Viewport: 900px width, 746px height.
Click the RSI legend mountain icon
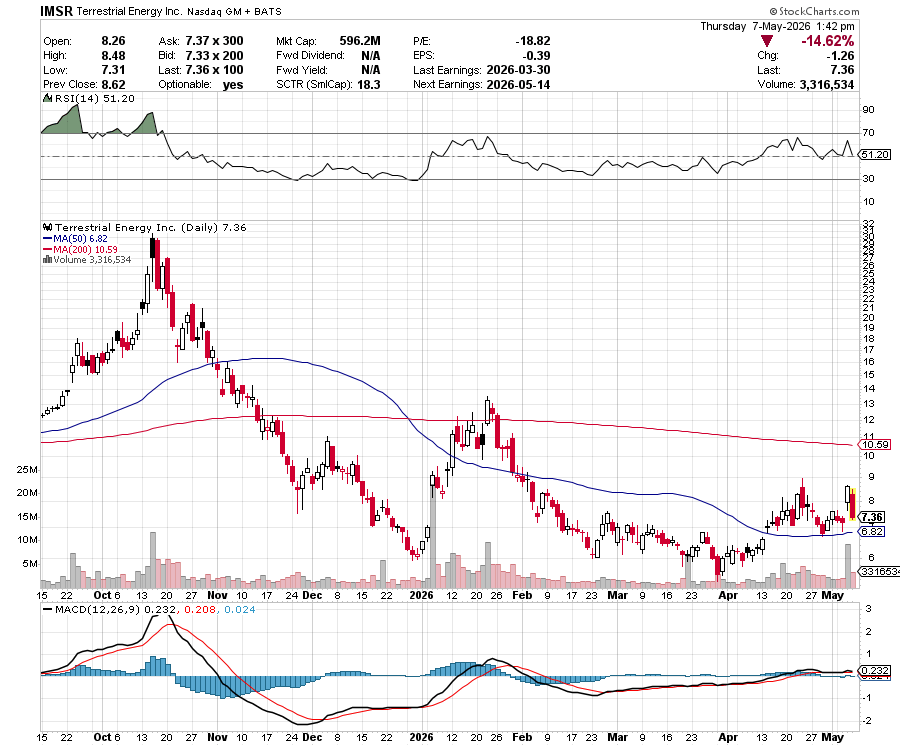pyautogui.click(x=48, y=98)
